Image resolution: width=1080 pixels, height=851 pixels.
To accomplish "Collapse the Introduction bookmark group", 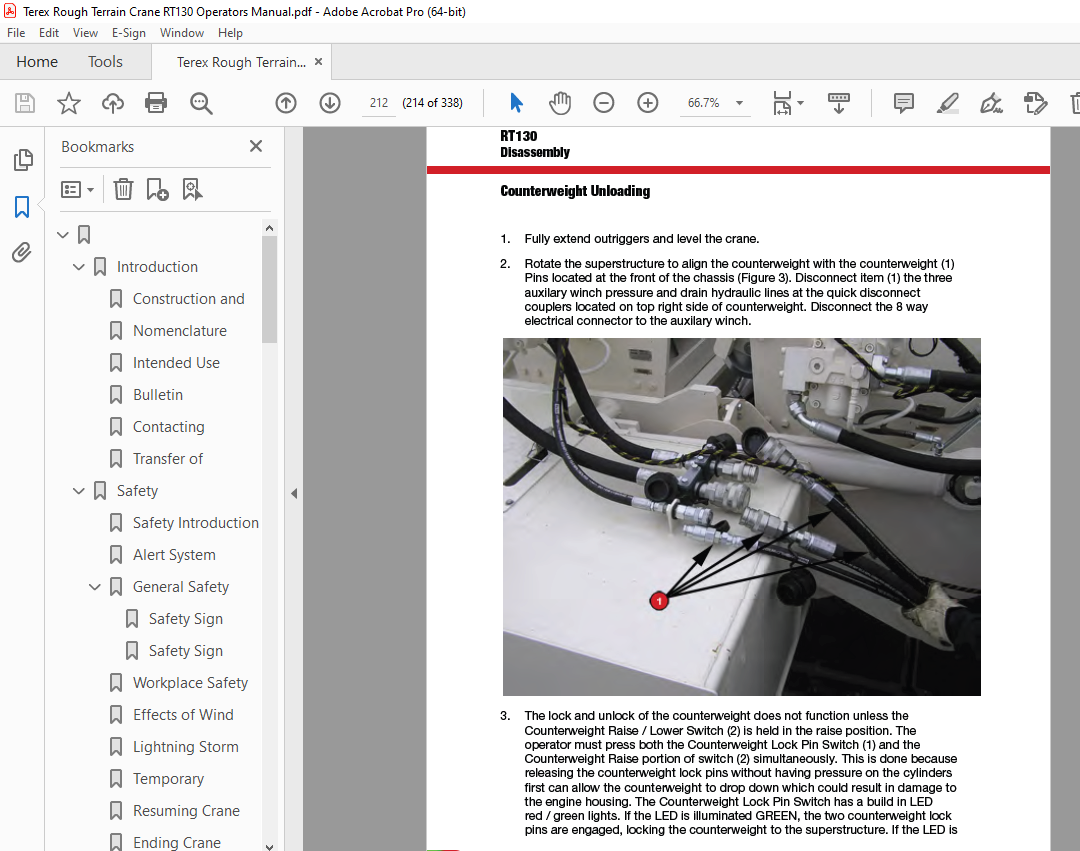I will pos(79,266).
